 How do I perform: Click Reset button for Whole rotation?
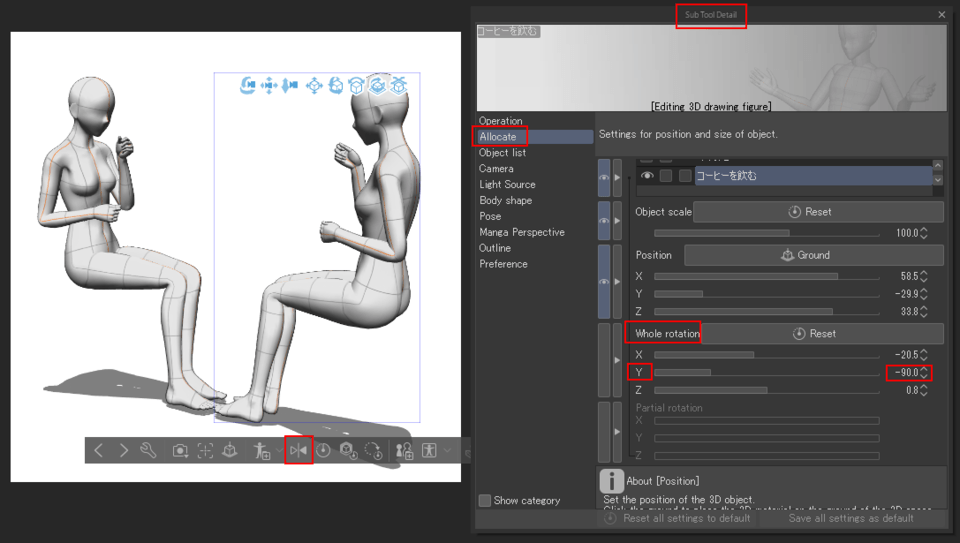coord(822,334)
